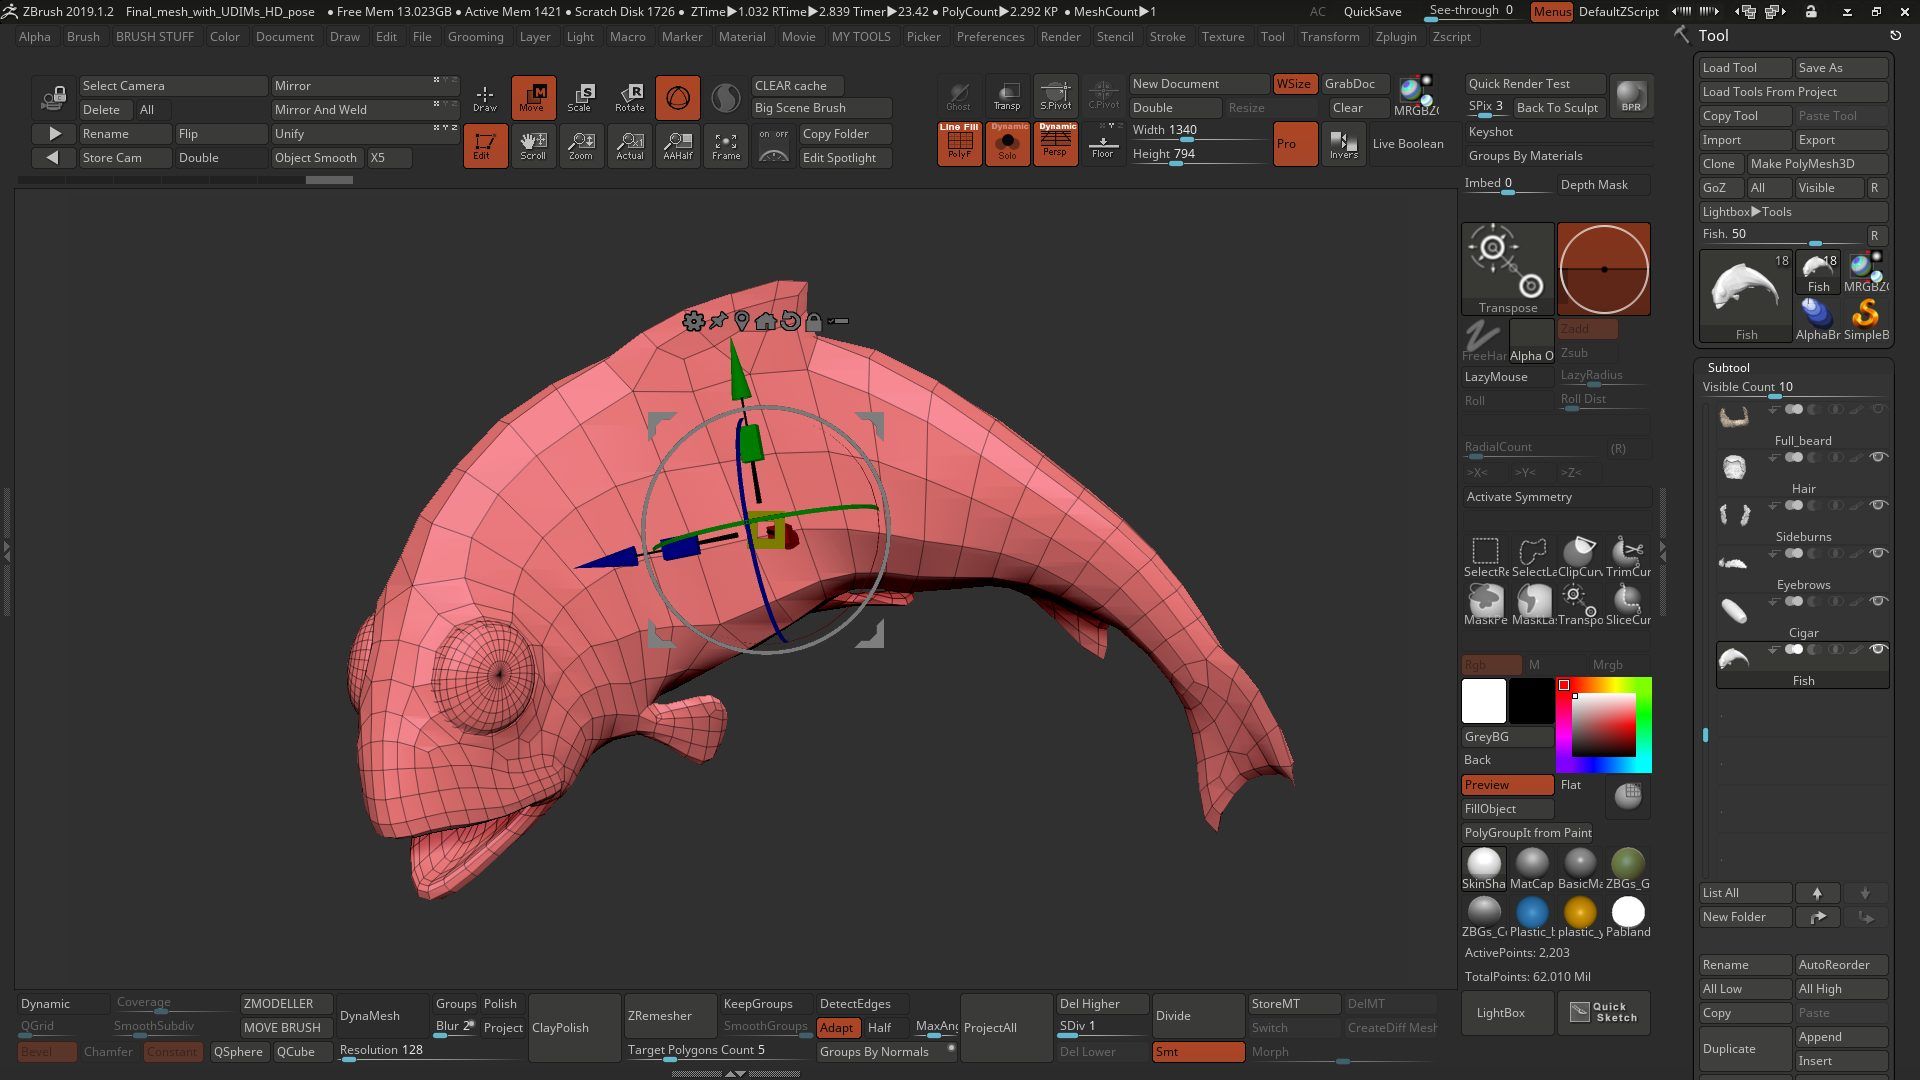Hide the Fish subtool with eye icon
The width and height of the screenshot is (1920, 1080).
1878,649
